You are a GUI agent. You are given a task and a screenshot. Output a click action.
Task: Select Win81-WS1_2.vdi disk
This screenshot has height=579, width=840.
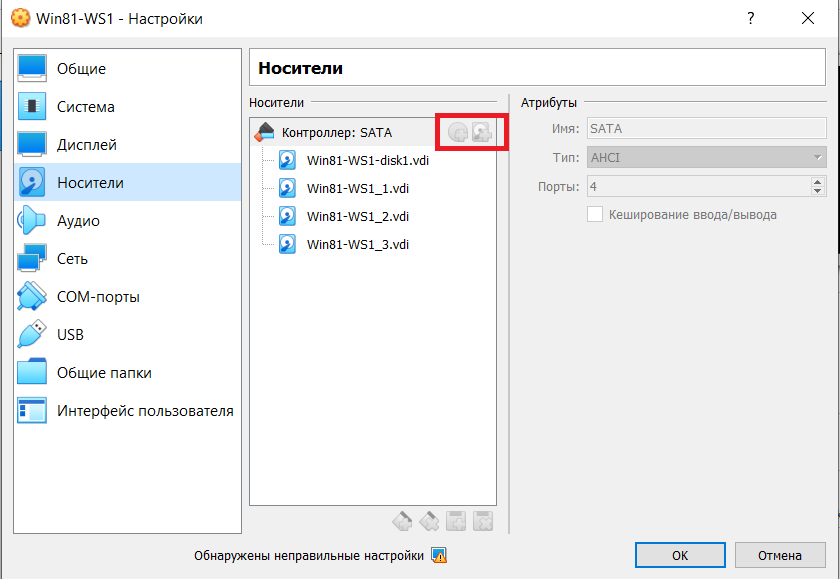(357, 216)
